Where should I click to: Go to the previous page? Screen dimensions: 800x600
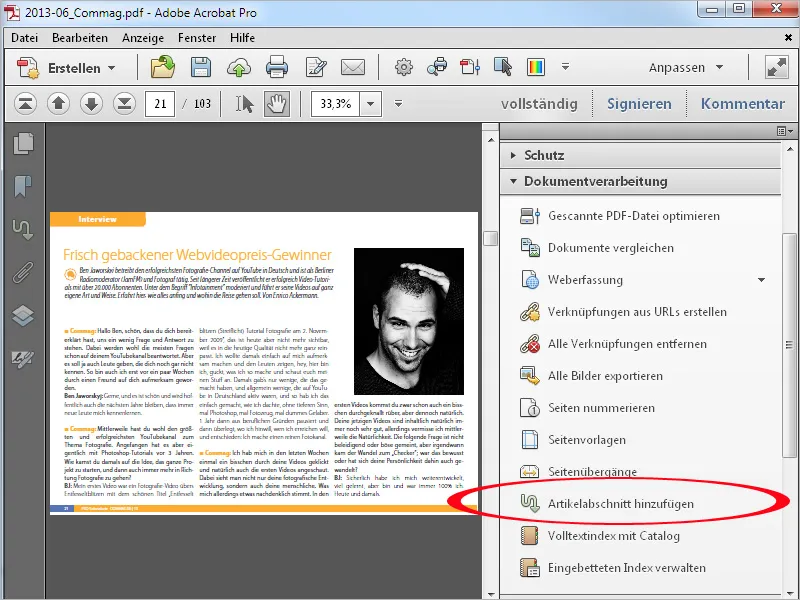(58, 102)
